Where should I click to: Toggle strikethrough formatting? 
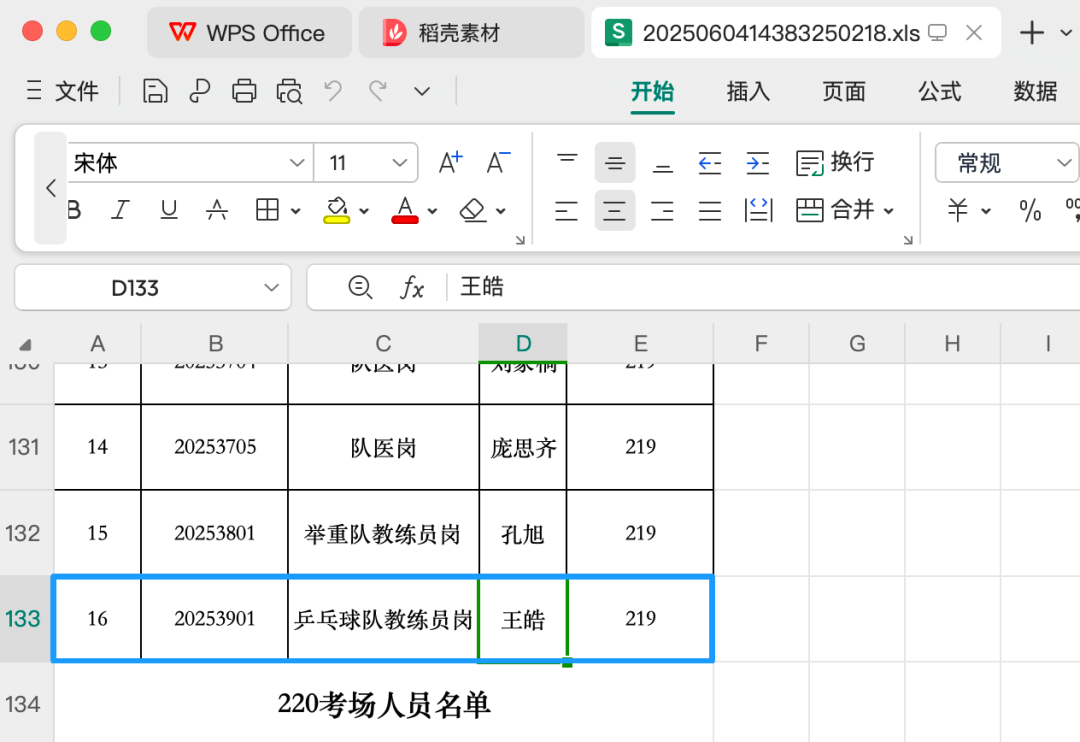coord(217,210)
